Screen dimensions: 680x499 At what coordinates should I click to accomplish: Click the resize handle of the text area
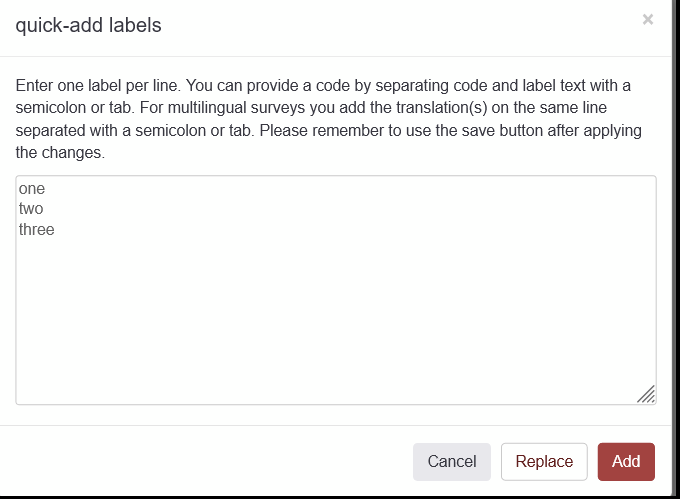coord(646,394)
